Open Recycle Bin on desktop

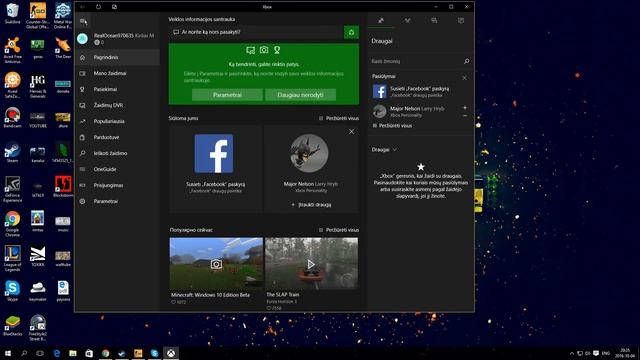pos(12,13)
